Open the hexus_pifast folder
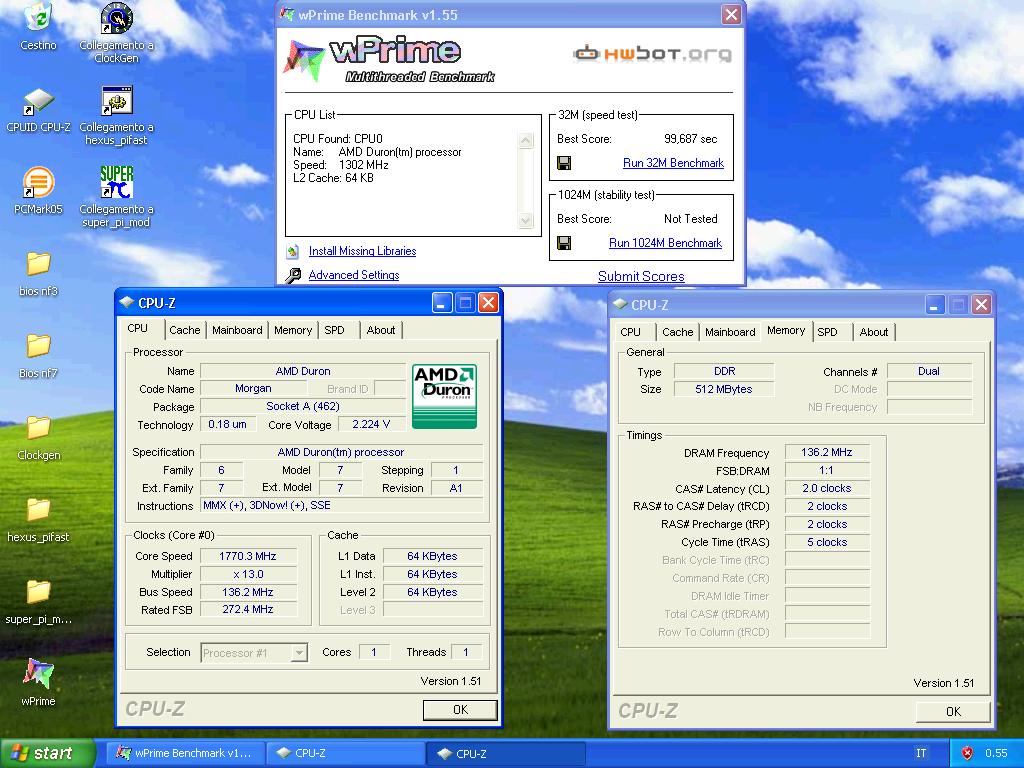Viewport: 1024px width, 768px height. (x=39, y=511)
